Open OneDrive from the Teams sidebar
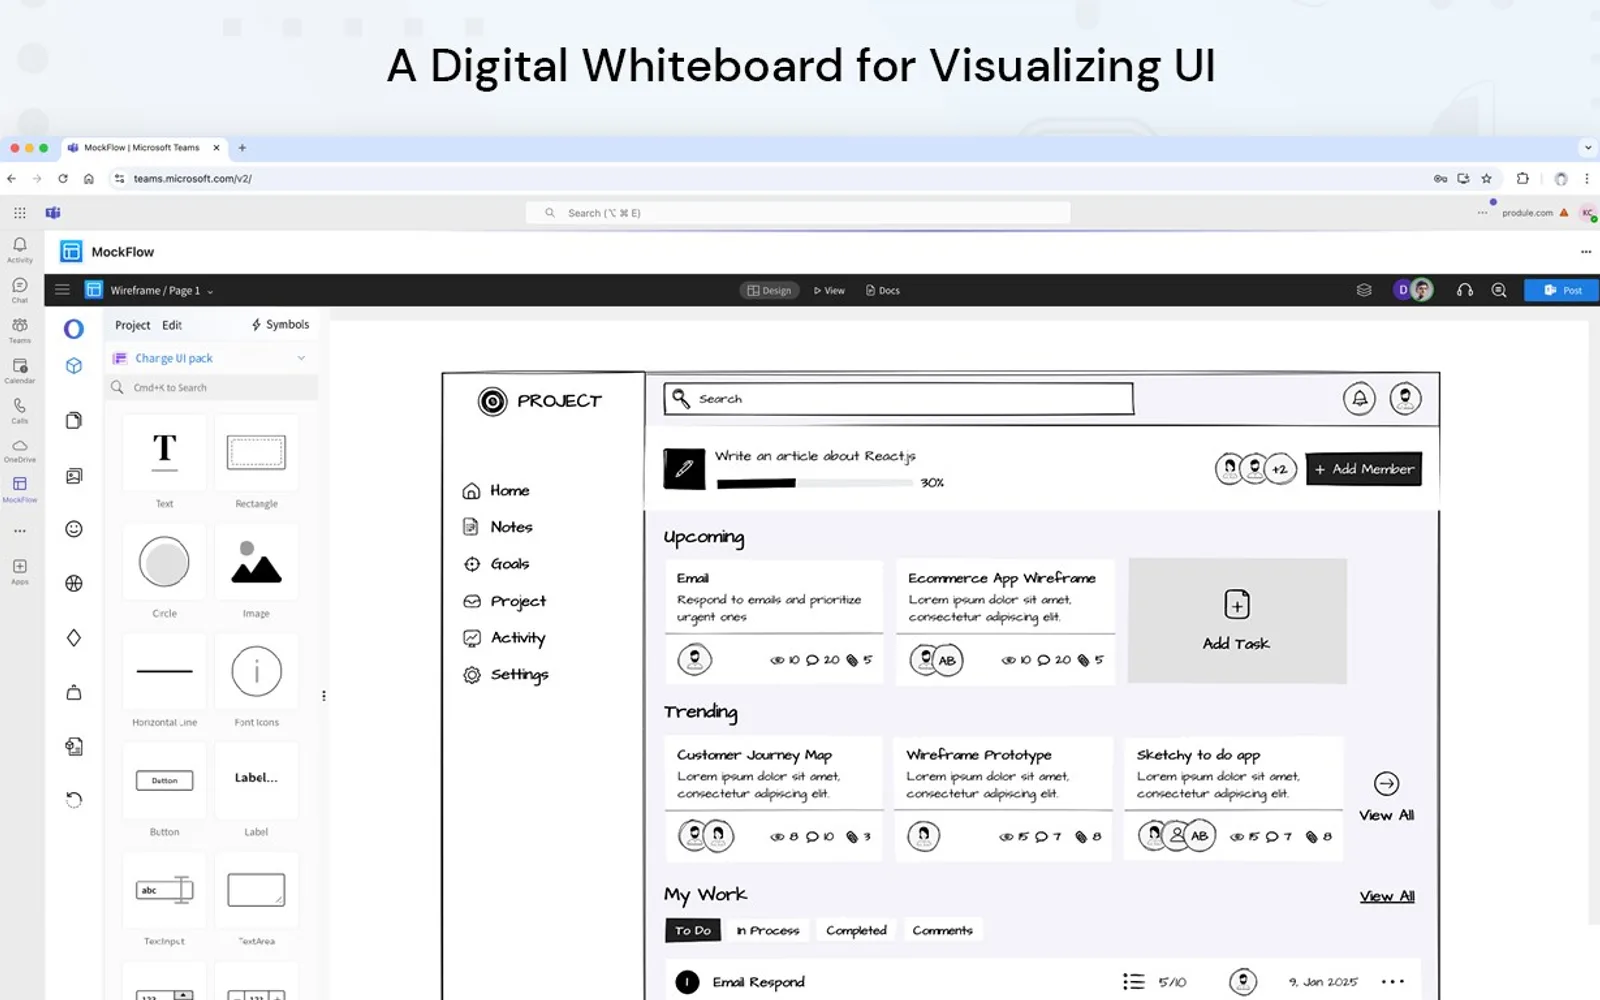The image size is (1600, 1000). pos(19,450)
